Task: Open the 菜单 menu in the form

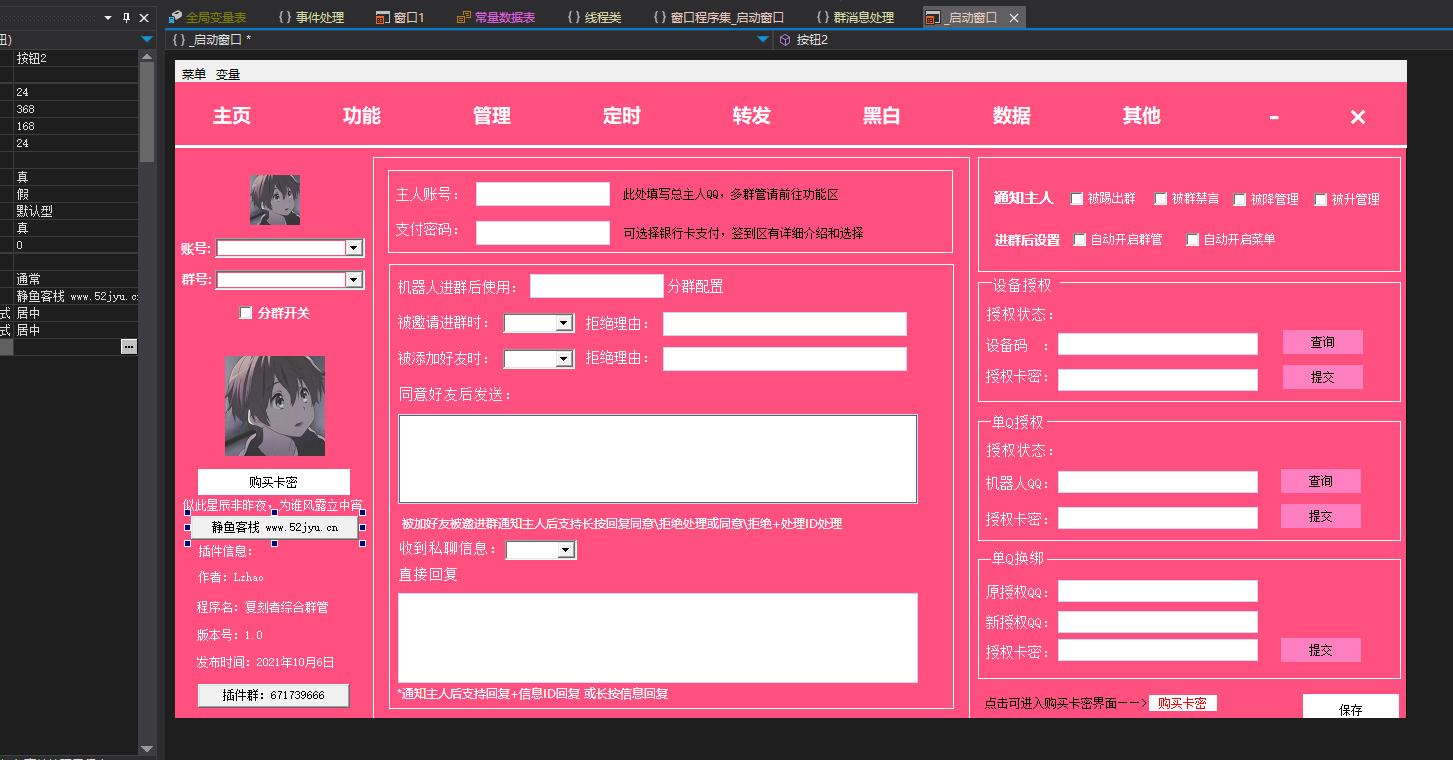Action: (194, 74)
